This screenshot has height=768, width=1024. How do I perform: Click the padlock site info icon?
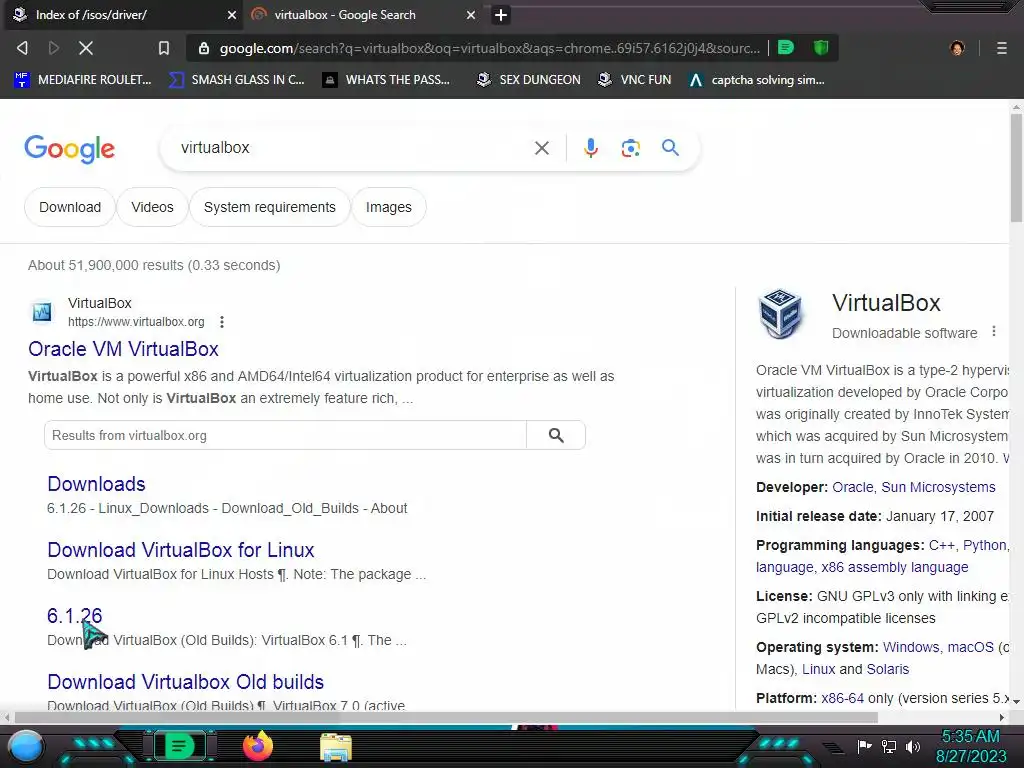point(204,48)
